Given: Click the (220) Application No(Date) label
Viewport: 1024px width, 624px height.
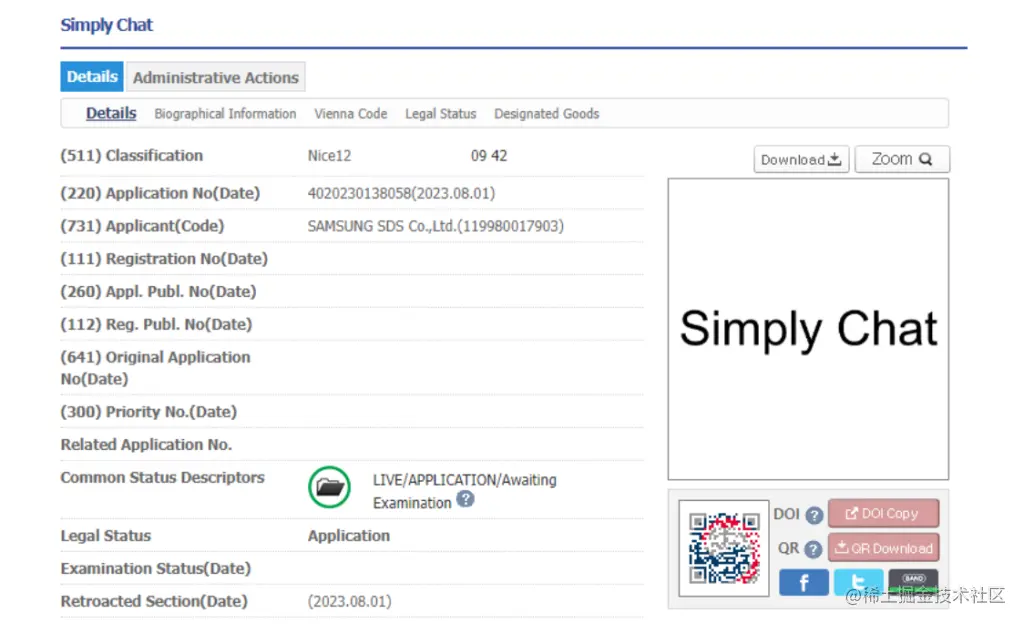Looking at the screenshot, I should click(160, 193).
